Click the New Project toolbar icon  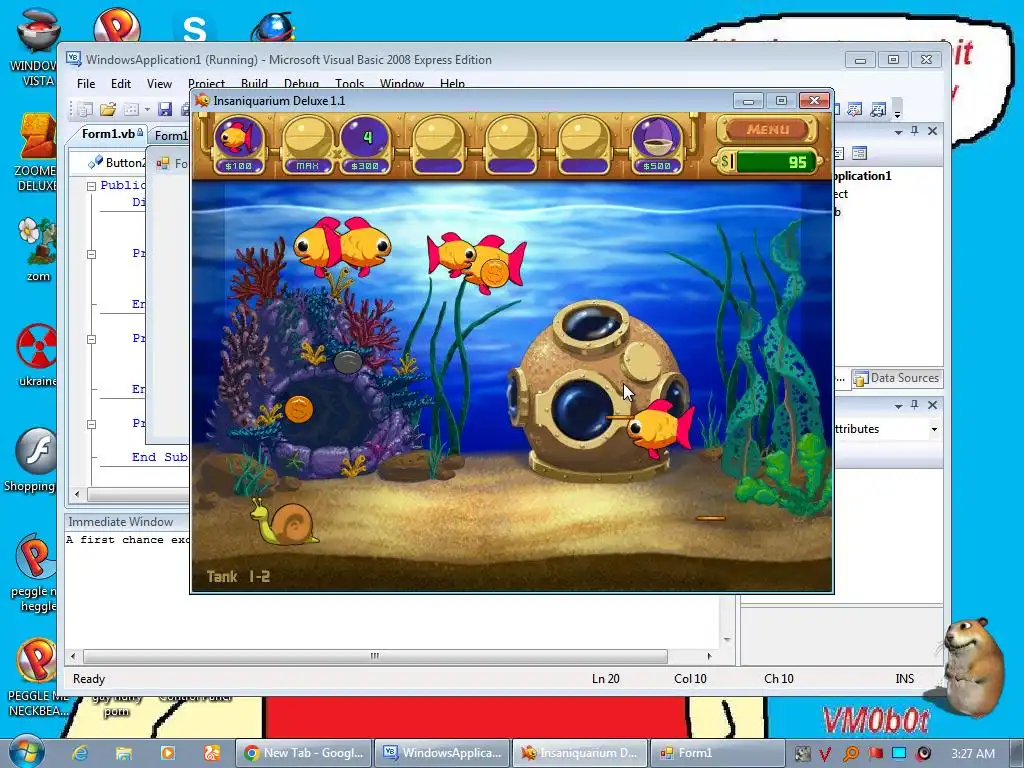click(85, 109)
